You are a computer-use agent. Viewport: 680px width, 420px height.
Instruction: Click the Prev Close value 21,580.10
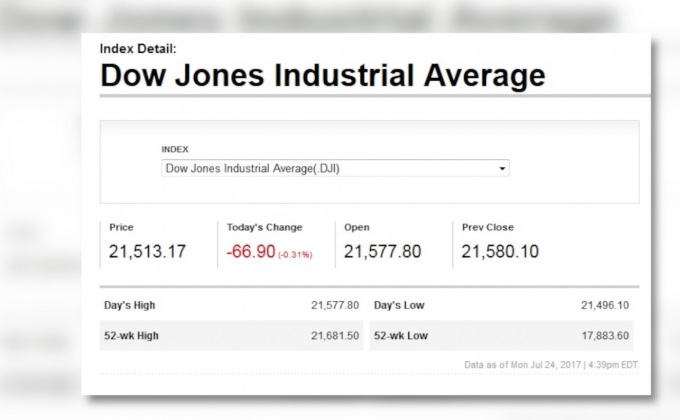(x=500, y=252)
